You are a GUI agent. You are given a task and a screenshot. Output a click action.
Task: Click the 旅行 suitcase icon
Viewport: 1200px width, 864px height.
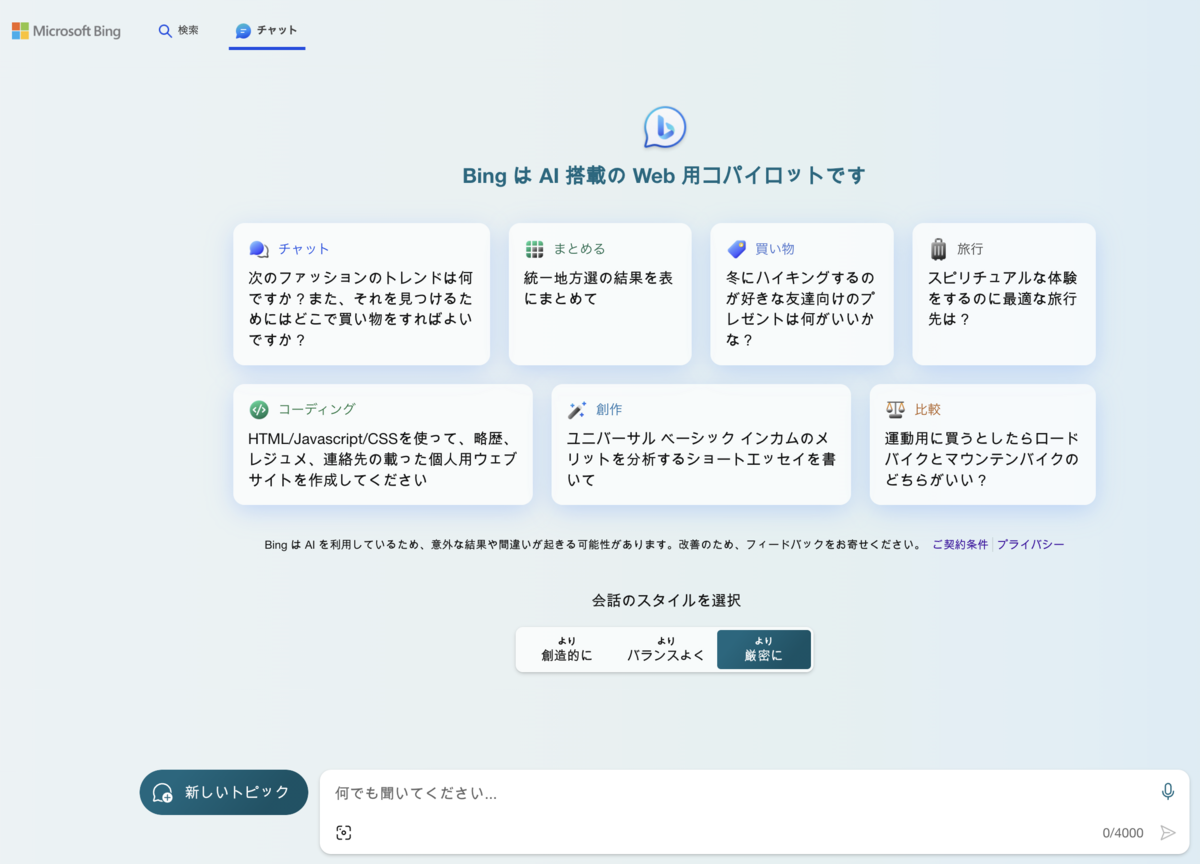(x=938, y=249)
